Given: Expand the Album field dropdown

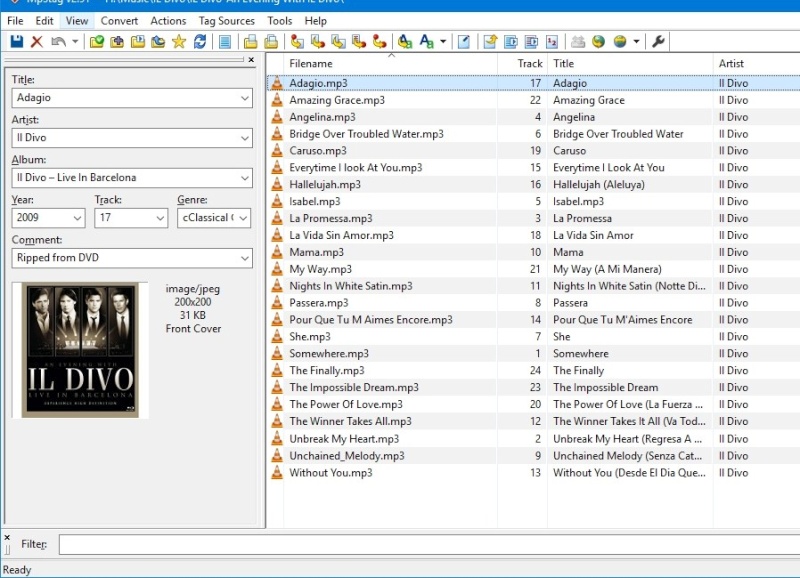Looking at the screenshot, I should (245, 178).
